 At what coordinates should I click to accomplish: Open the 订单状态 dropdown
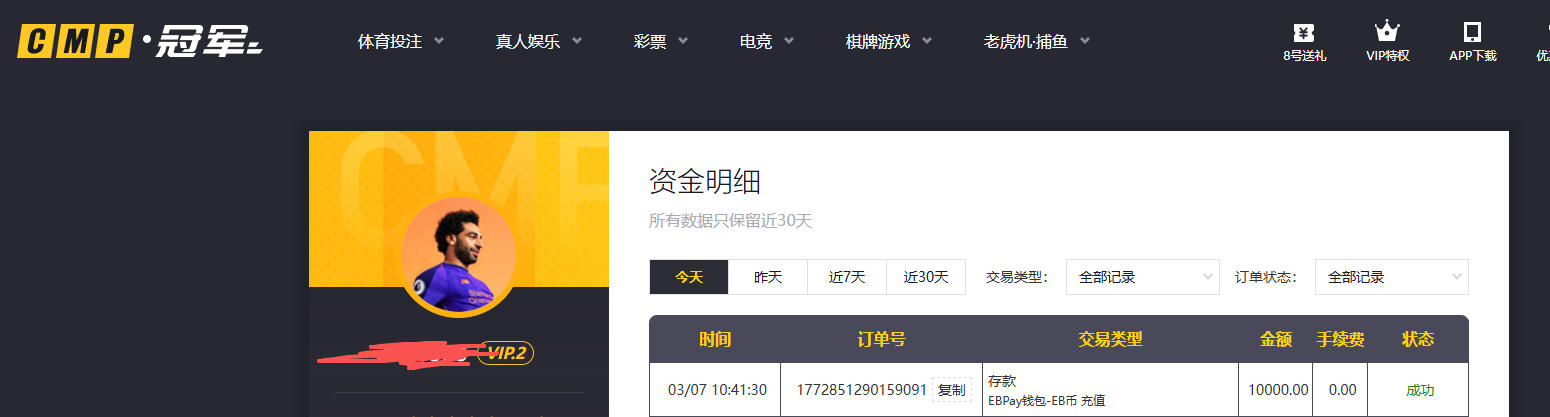pos(1390,277)
